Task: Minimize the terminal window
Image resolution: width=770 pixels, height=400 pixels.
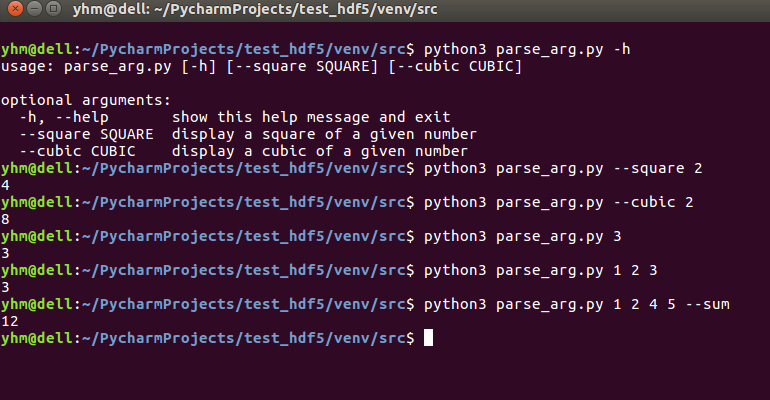Action: [x=32, y=11]
